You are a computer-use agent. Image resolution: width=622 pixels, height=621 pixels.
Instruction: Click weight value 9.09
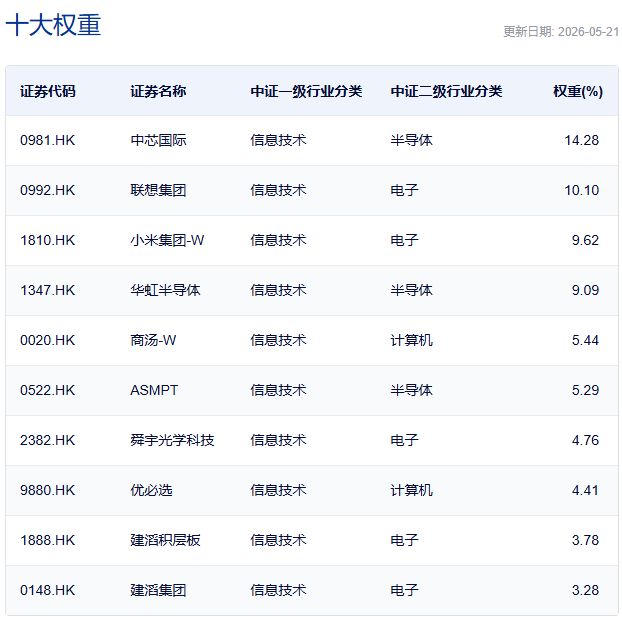tap(585, 290)
